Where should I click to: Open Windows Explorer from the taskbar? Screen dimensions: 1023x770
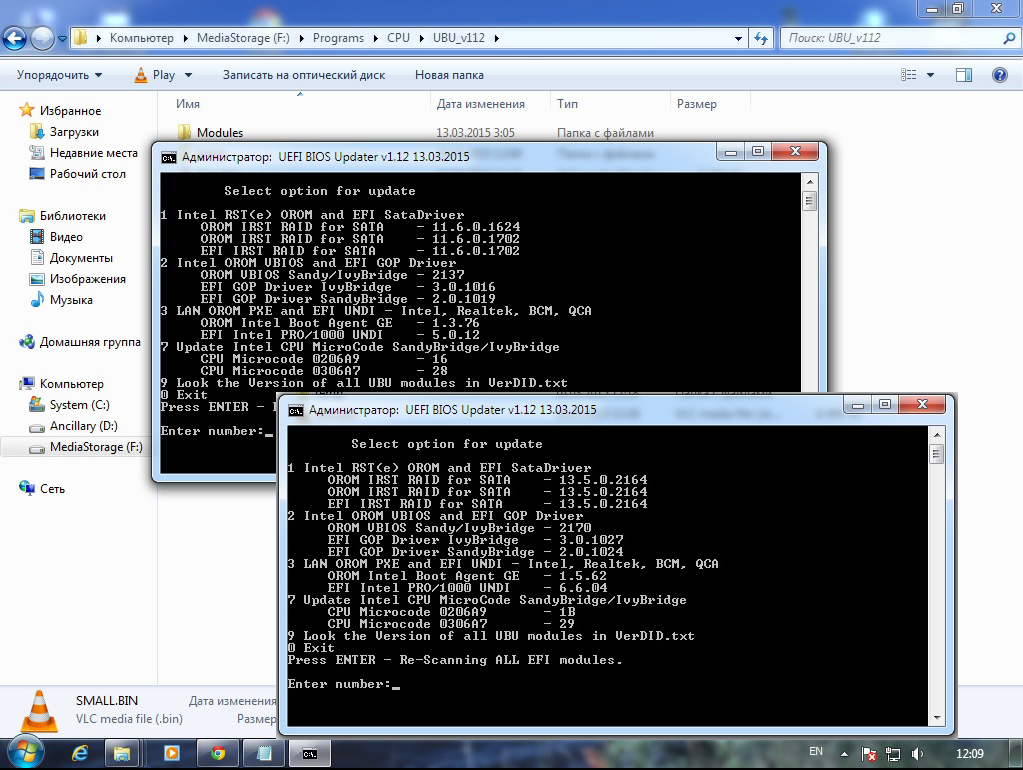point(122,754)
